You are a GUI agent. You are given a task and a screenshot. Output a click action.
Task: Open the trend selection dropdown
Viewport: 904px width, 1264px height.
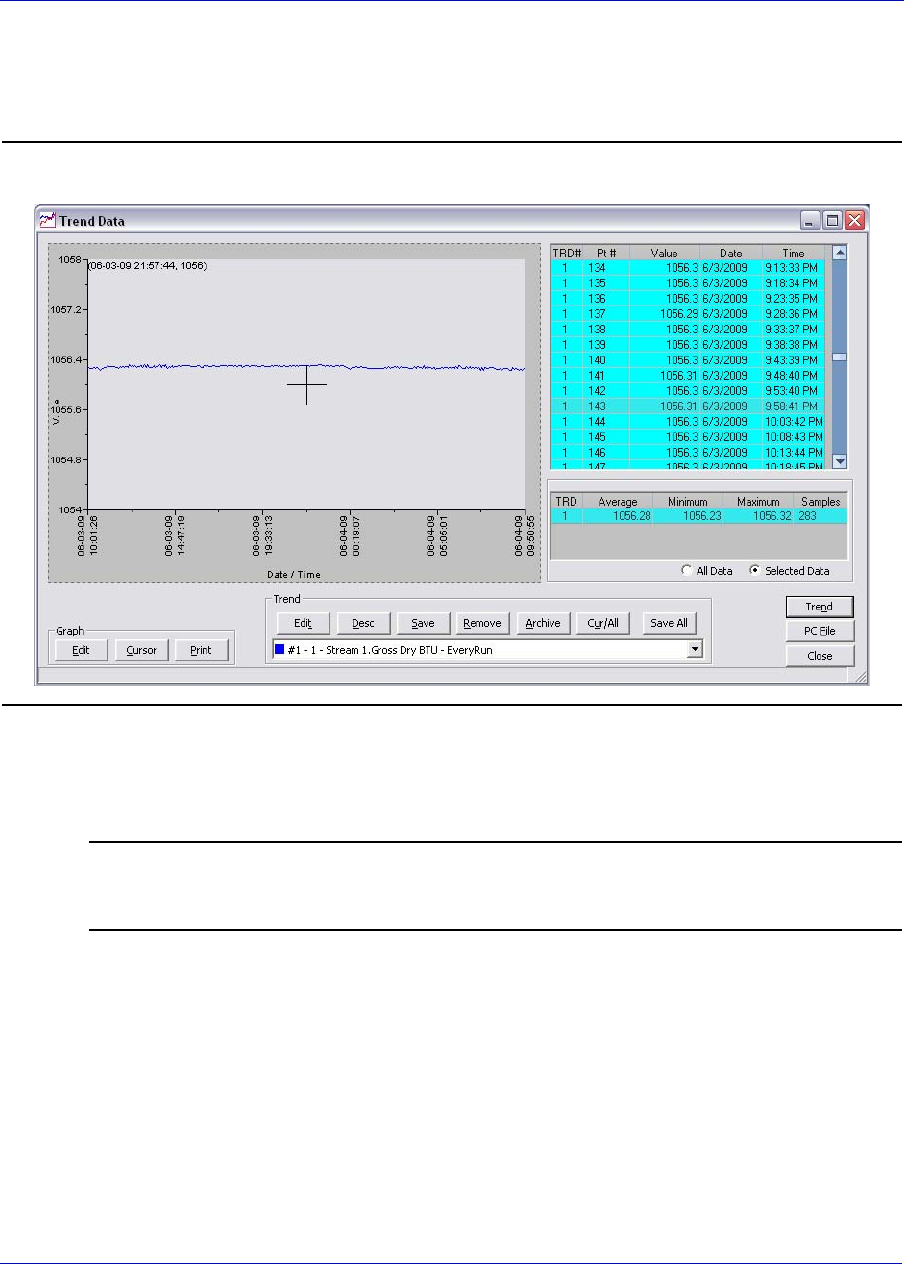(696, 649)
